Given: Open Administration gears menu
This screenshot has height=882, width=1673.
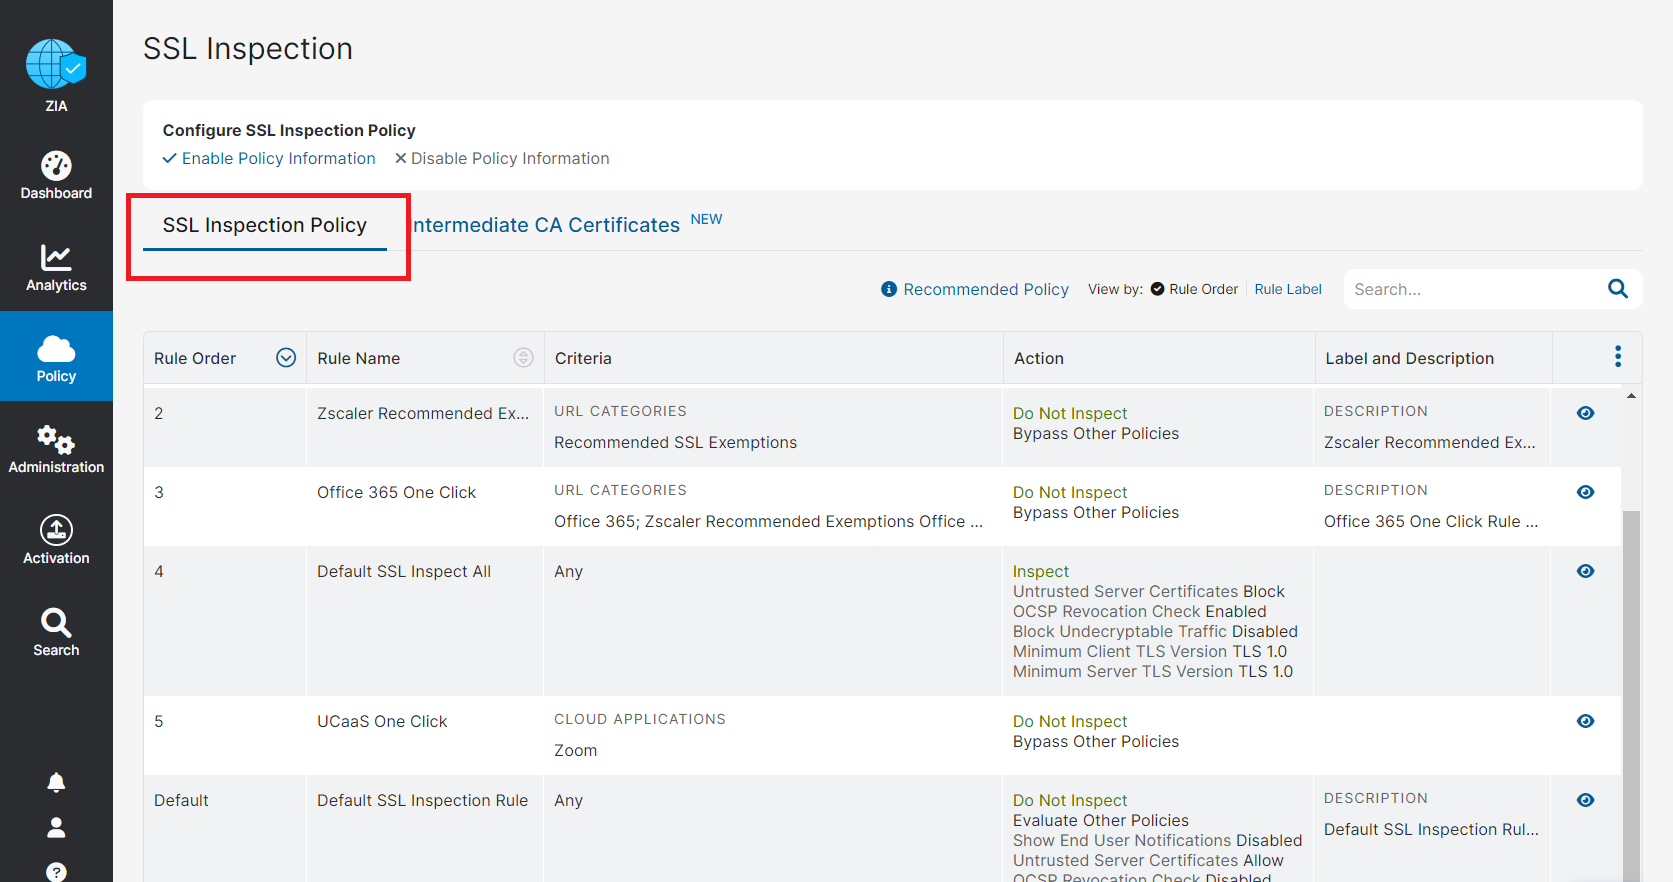Looking at the screenshot, I should click(56, 449).
